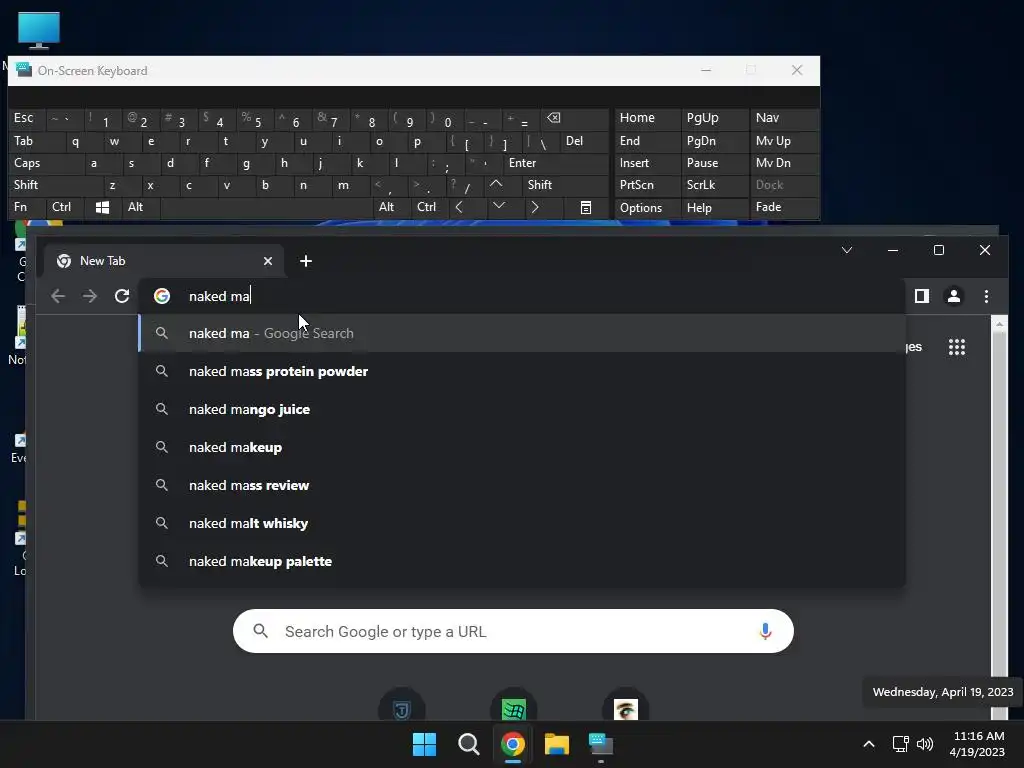The image size is (1024, 768).
Task: Click the network tray icon
Action: pos(901,744)
